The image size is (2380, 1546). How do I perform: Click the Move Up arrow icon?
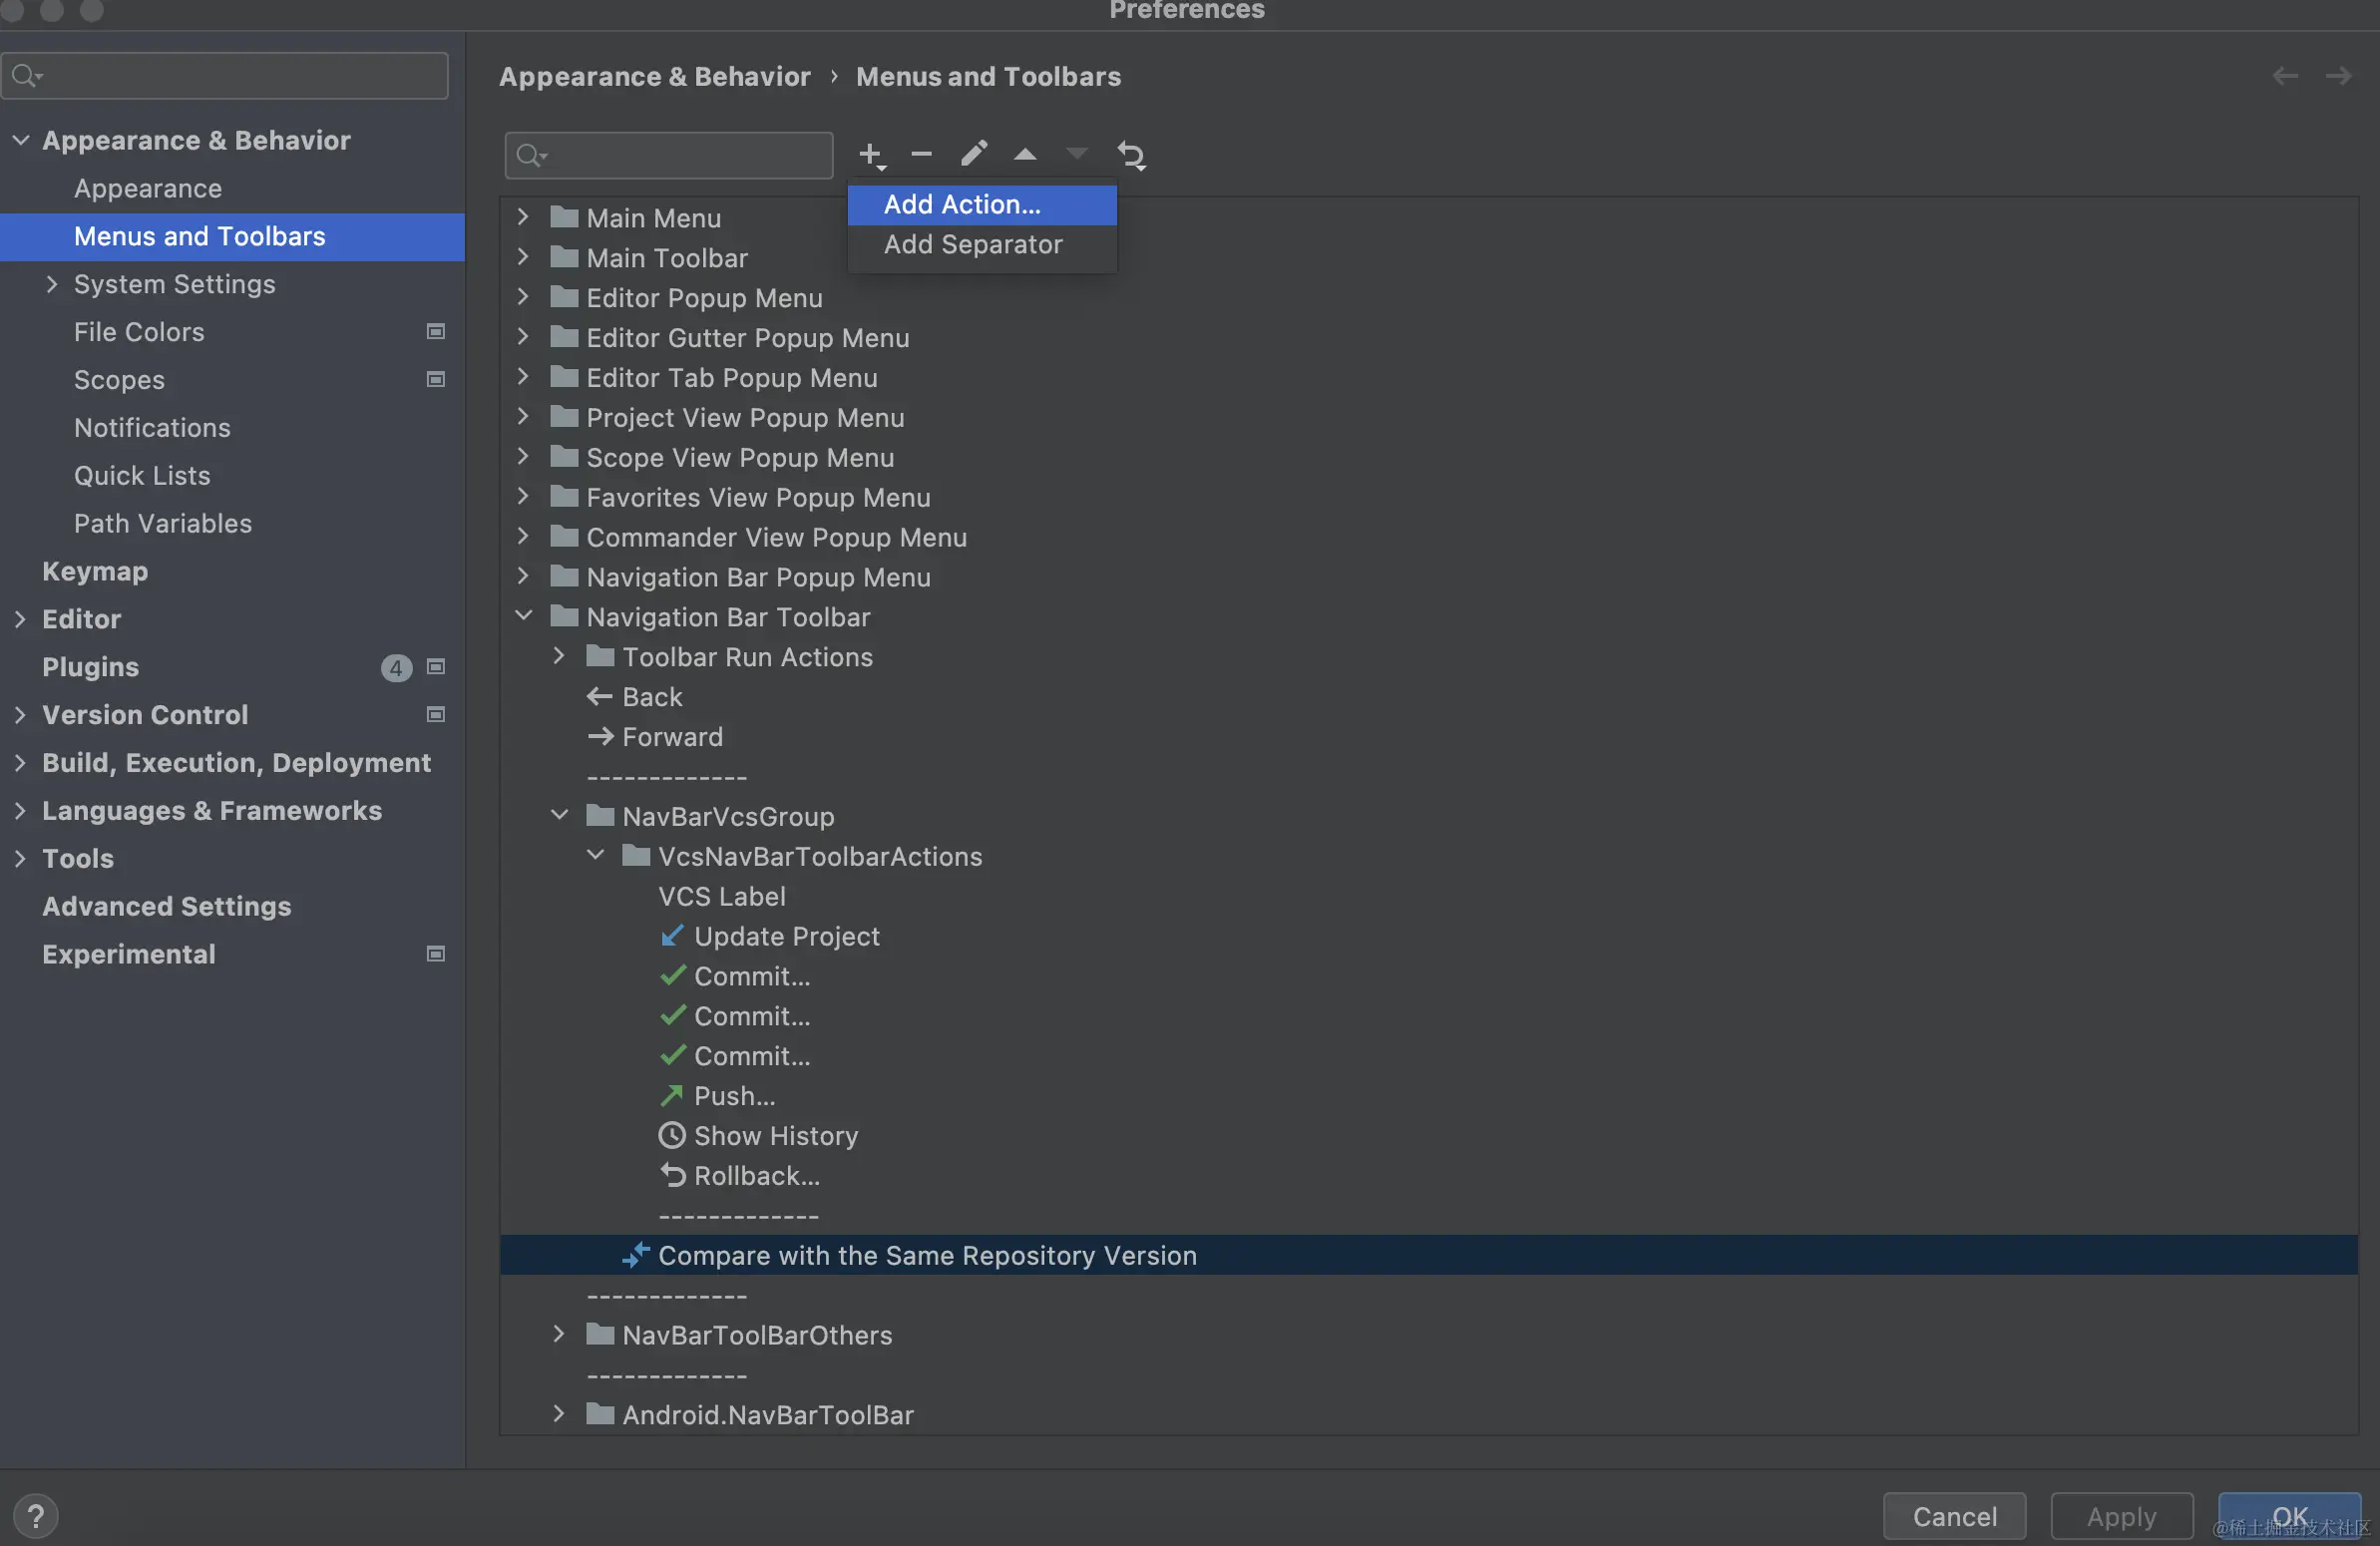[1025, 154]
